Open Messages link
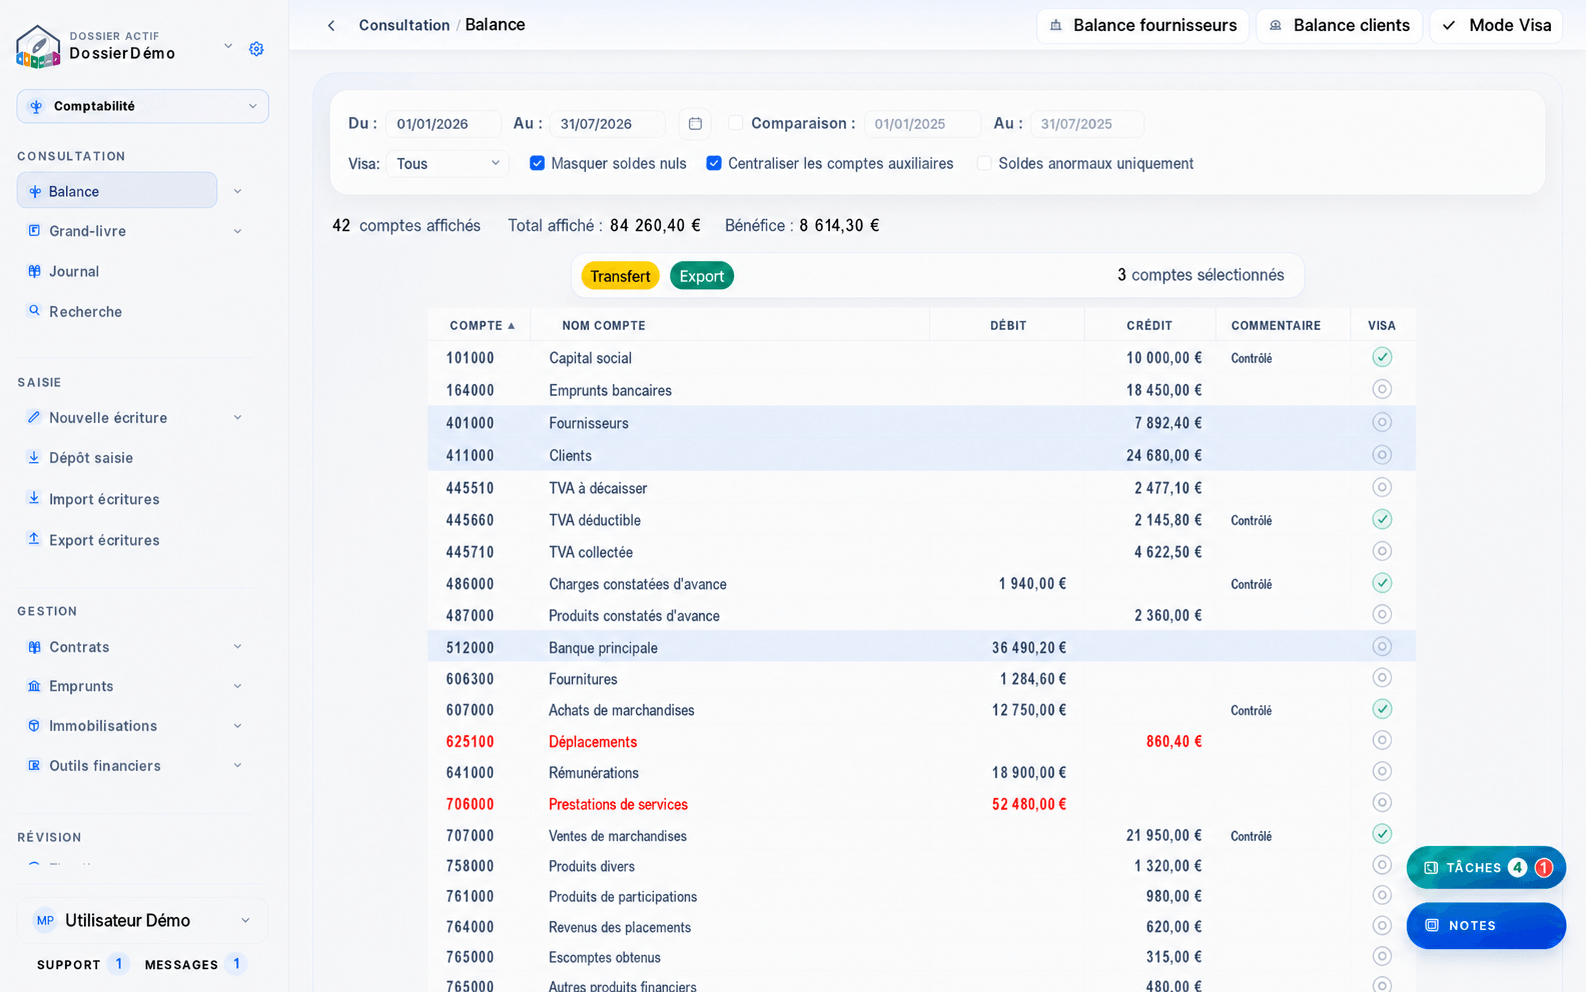 click(x=181, y=964)
